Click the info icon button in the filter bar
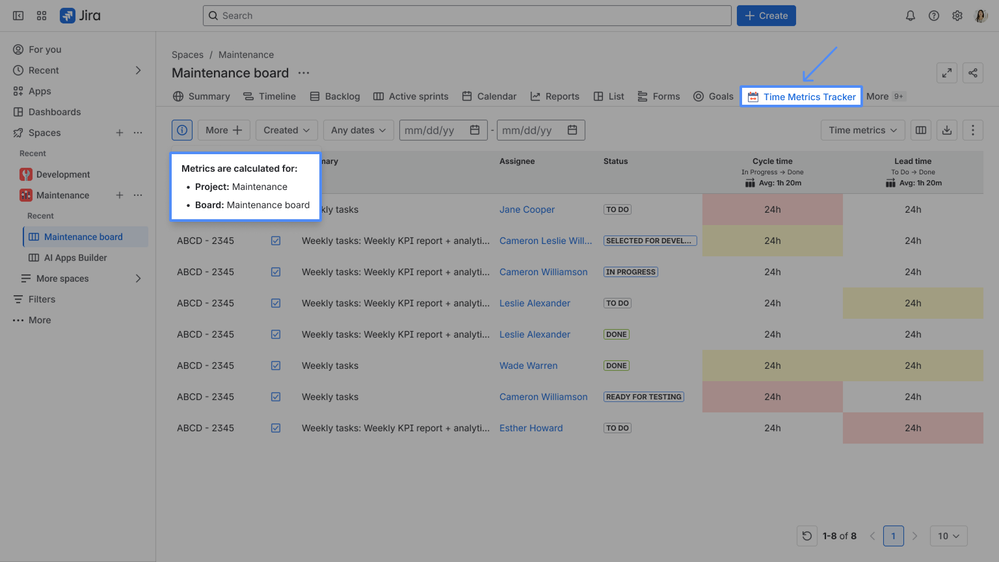 (x=182, y=130)
